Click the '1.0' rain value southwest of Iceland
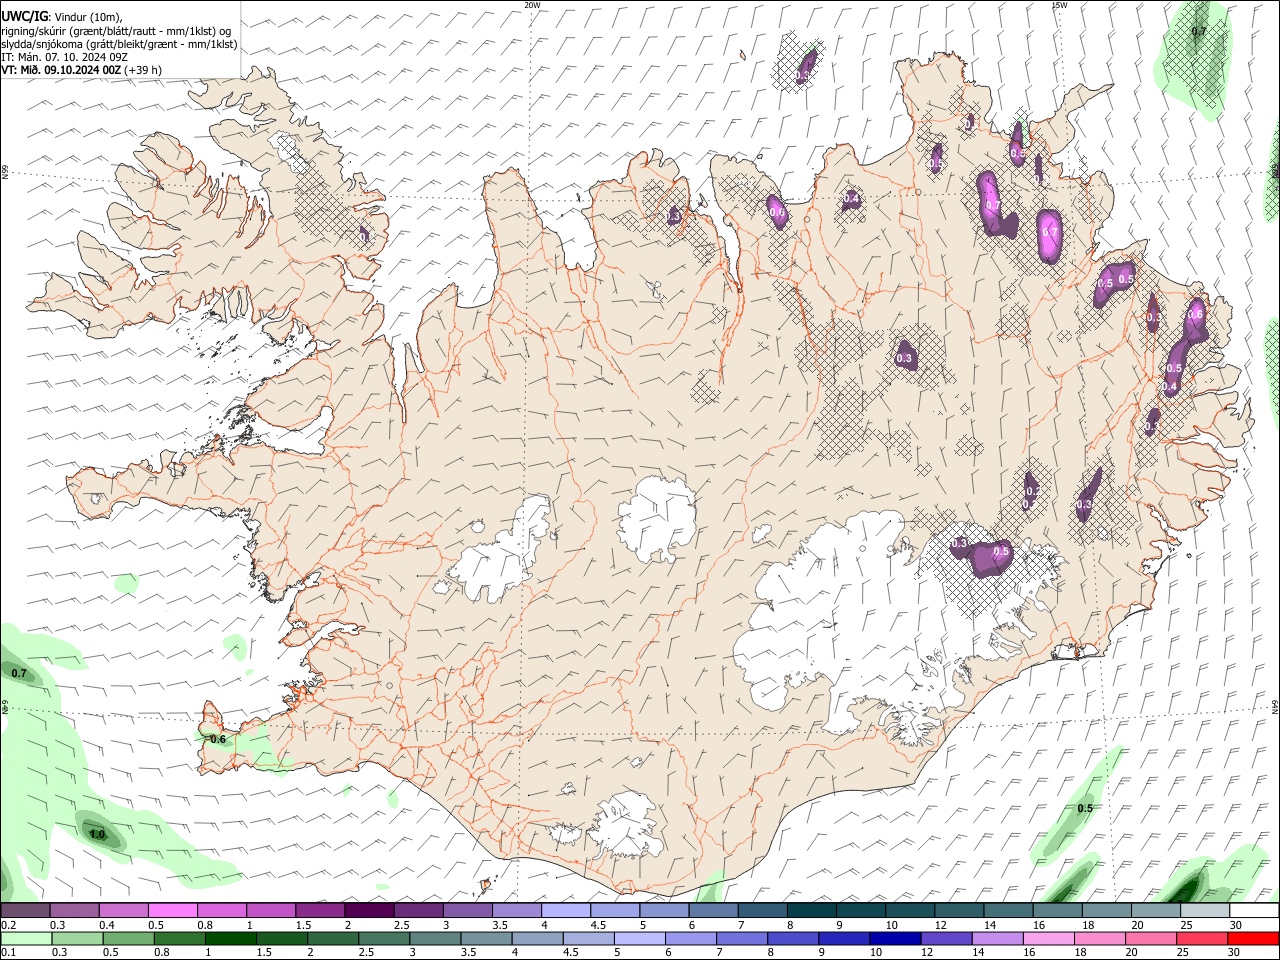This screenshot has width=1280, height=960. (x=97, y=833)
